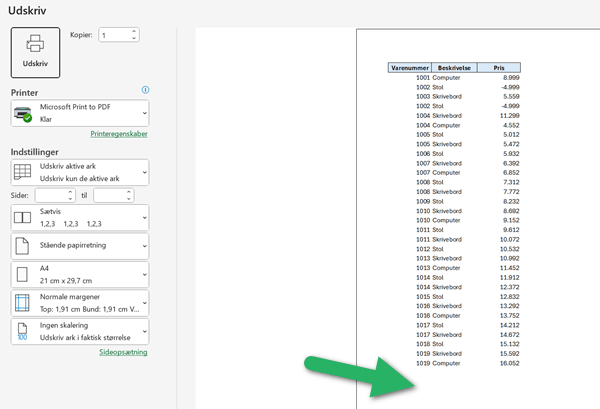This screenshot has width=600, height=409.
Task: Click the printer info icon
Action: click(146, 90)
